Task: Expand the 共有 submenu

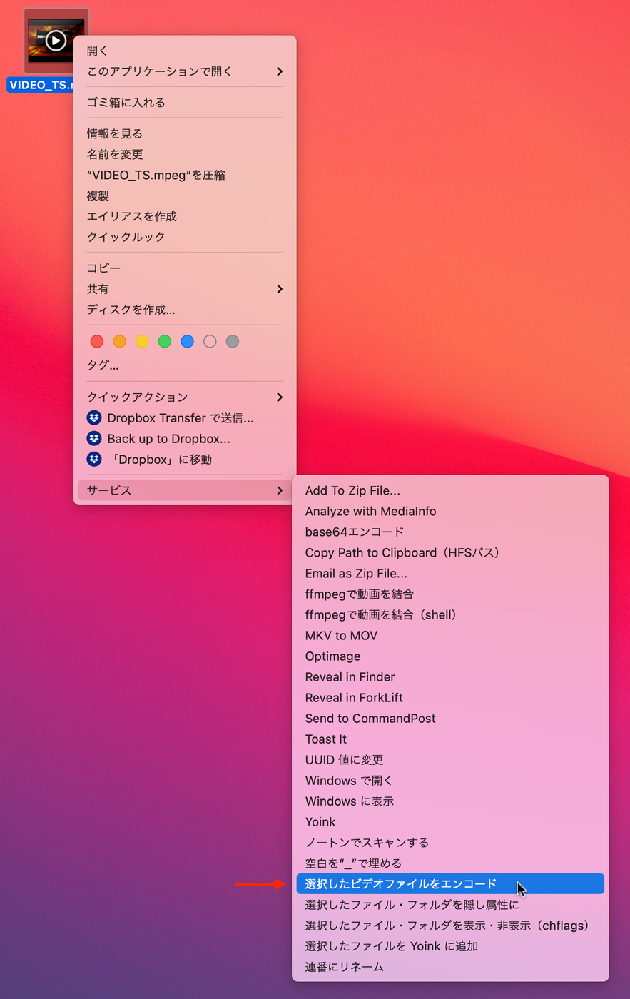Action: tap(185, 289)
